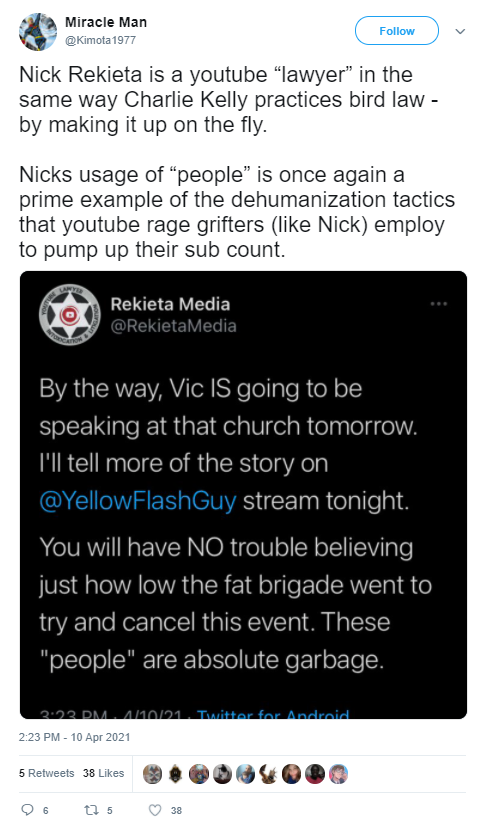This screenshot has height=835, width=486.
Task: Click the last liker avatar in the row
Action: (x=338, y=774)
